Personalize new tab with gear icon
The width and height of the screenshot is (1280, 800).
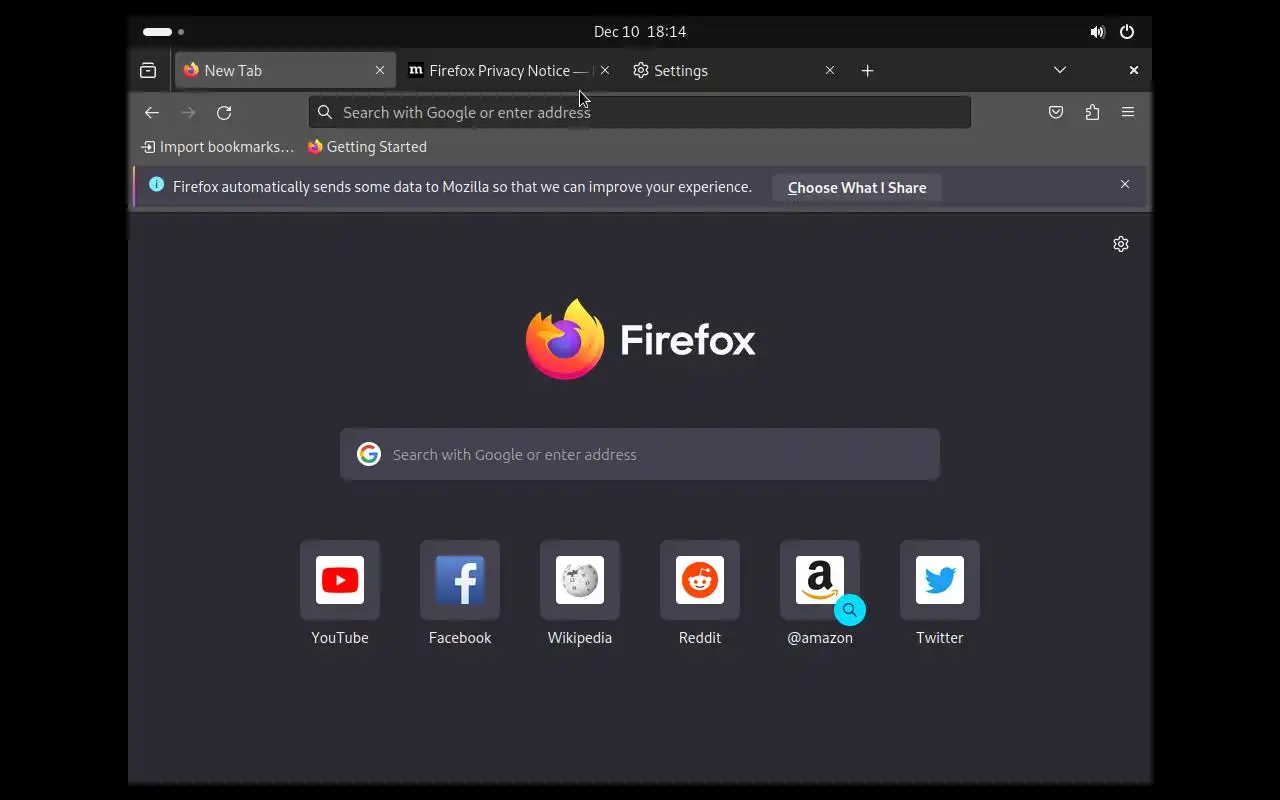[x=1121, y=244]
